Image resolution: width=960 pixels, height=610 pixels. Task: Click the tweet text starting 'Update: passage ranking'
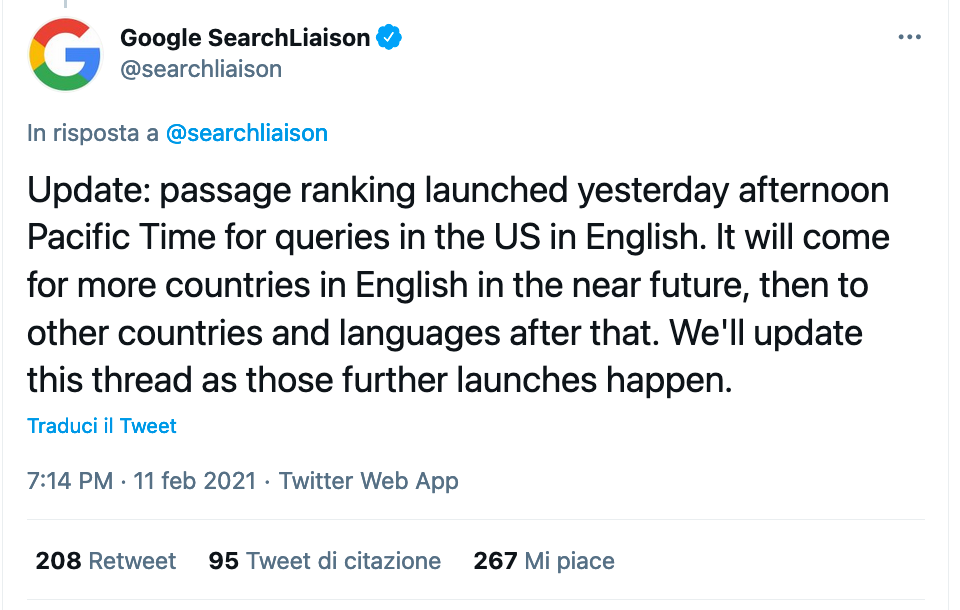tap(458, 285)
